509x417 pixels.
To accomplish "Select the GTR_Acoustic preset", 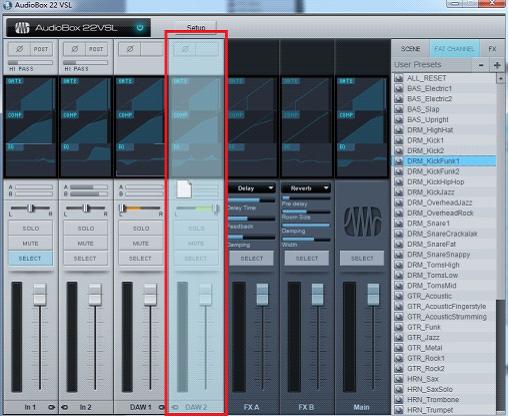I will pyautogui.click(x=445, y=296).
